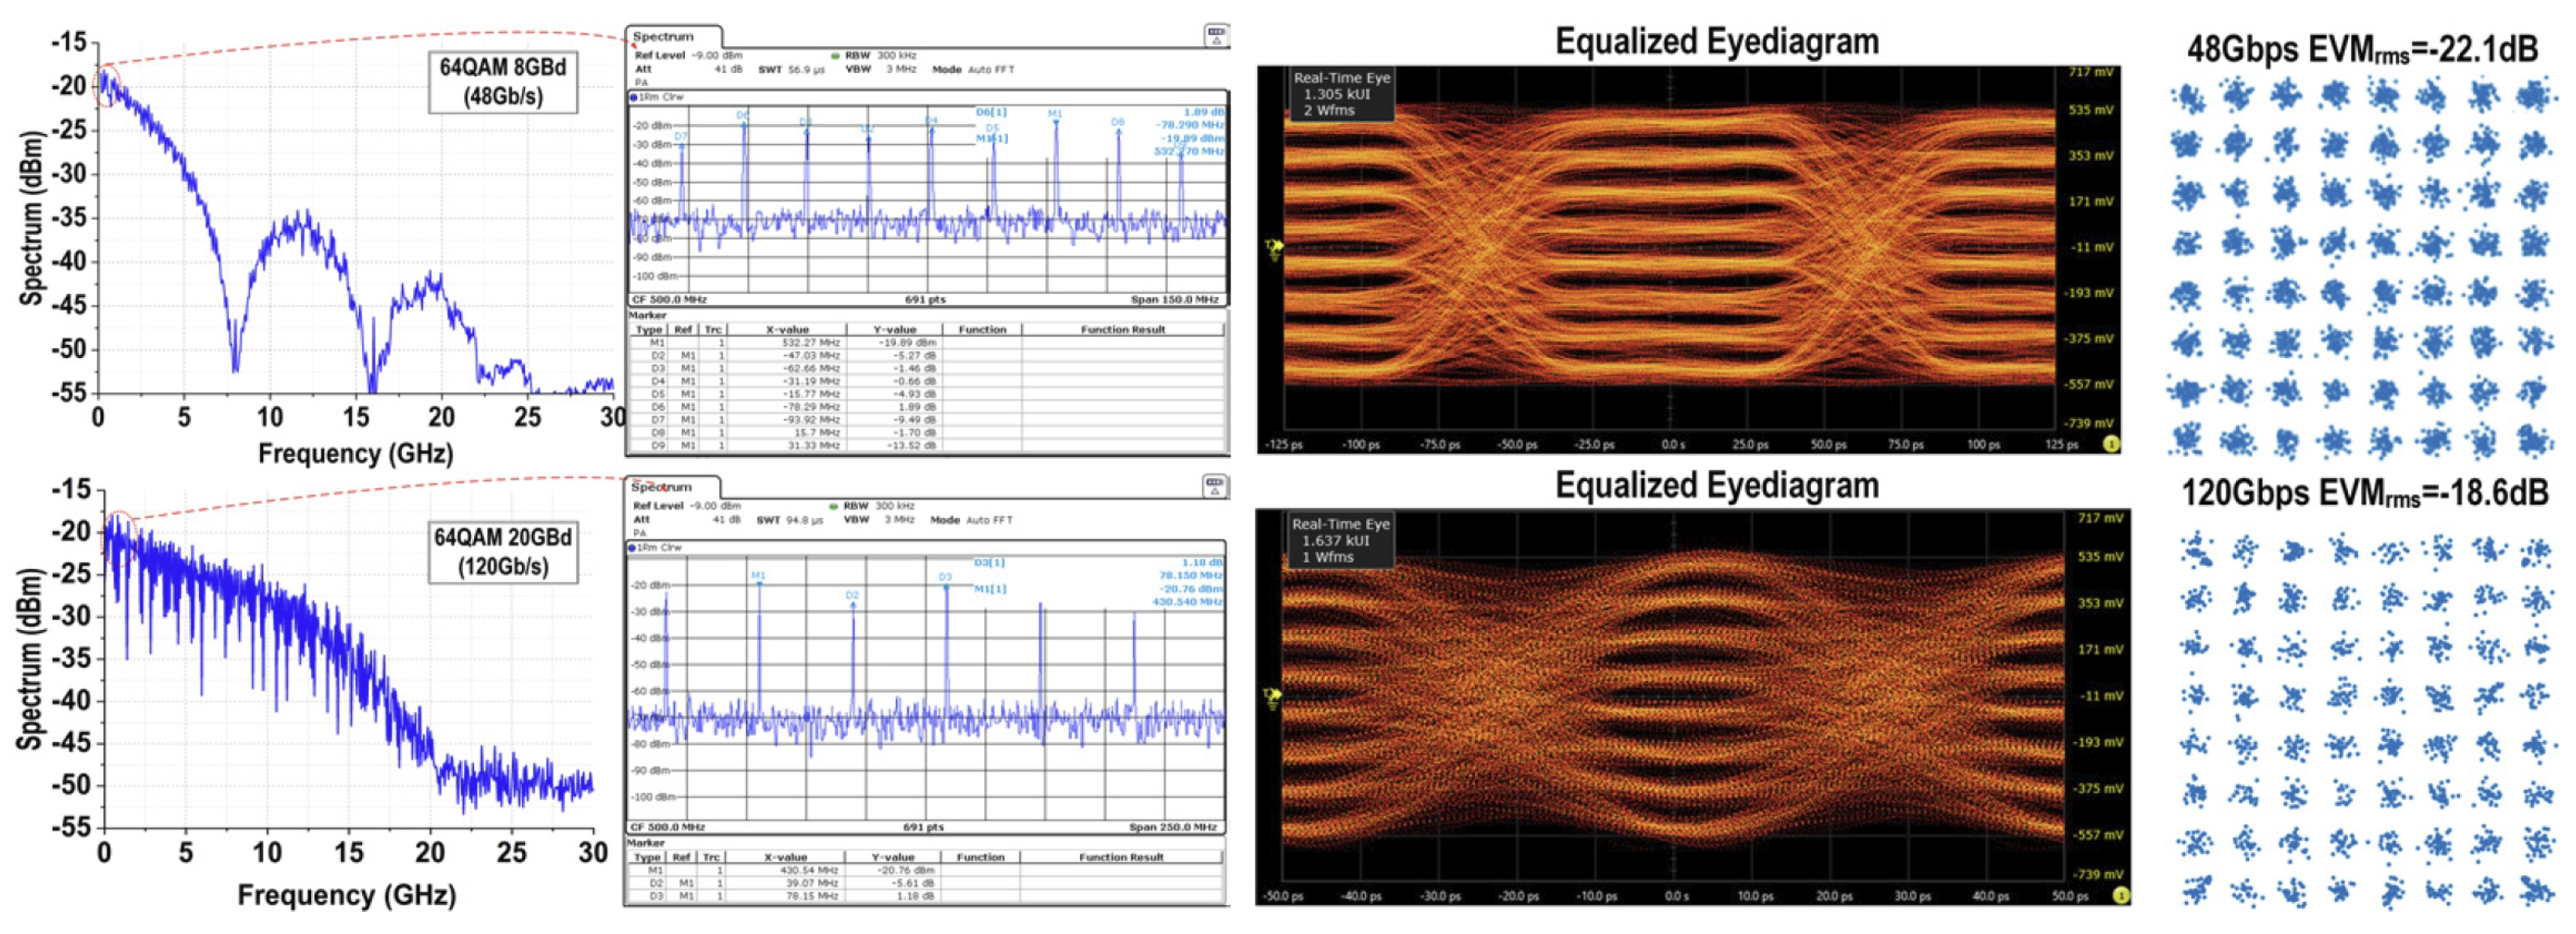Select the lower Spectrum tab
Viewport: 2576px width, 934px height.
(662, 487)
